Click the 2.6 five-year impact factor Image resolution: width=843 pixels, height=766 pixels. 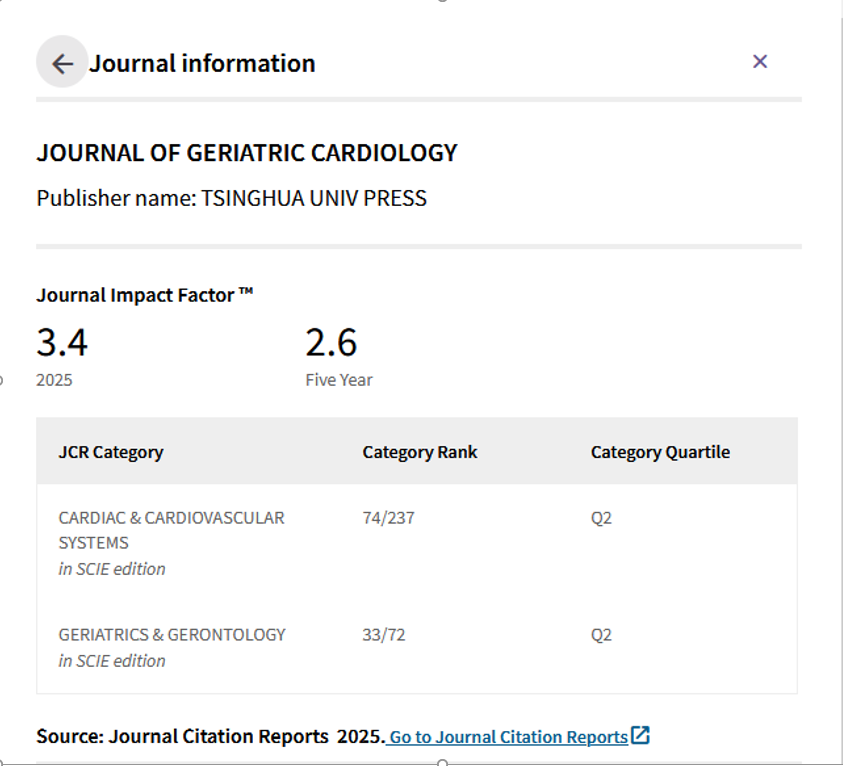[x=331, y=342]
